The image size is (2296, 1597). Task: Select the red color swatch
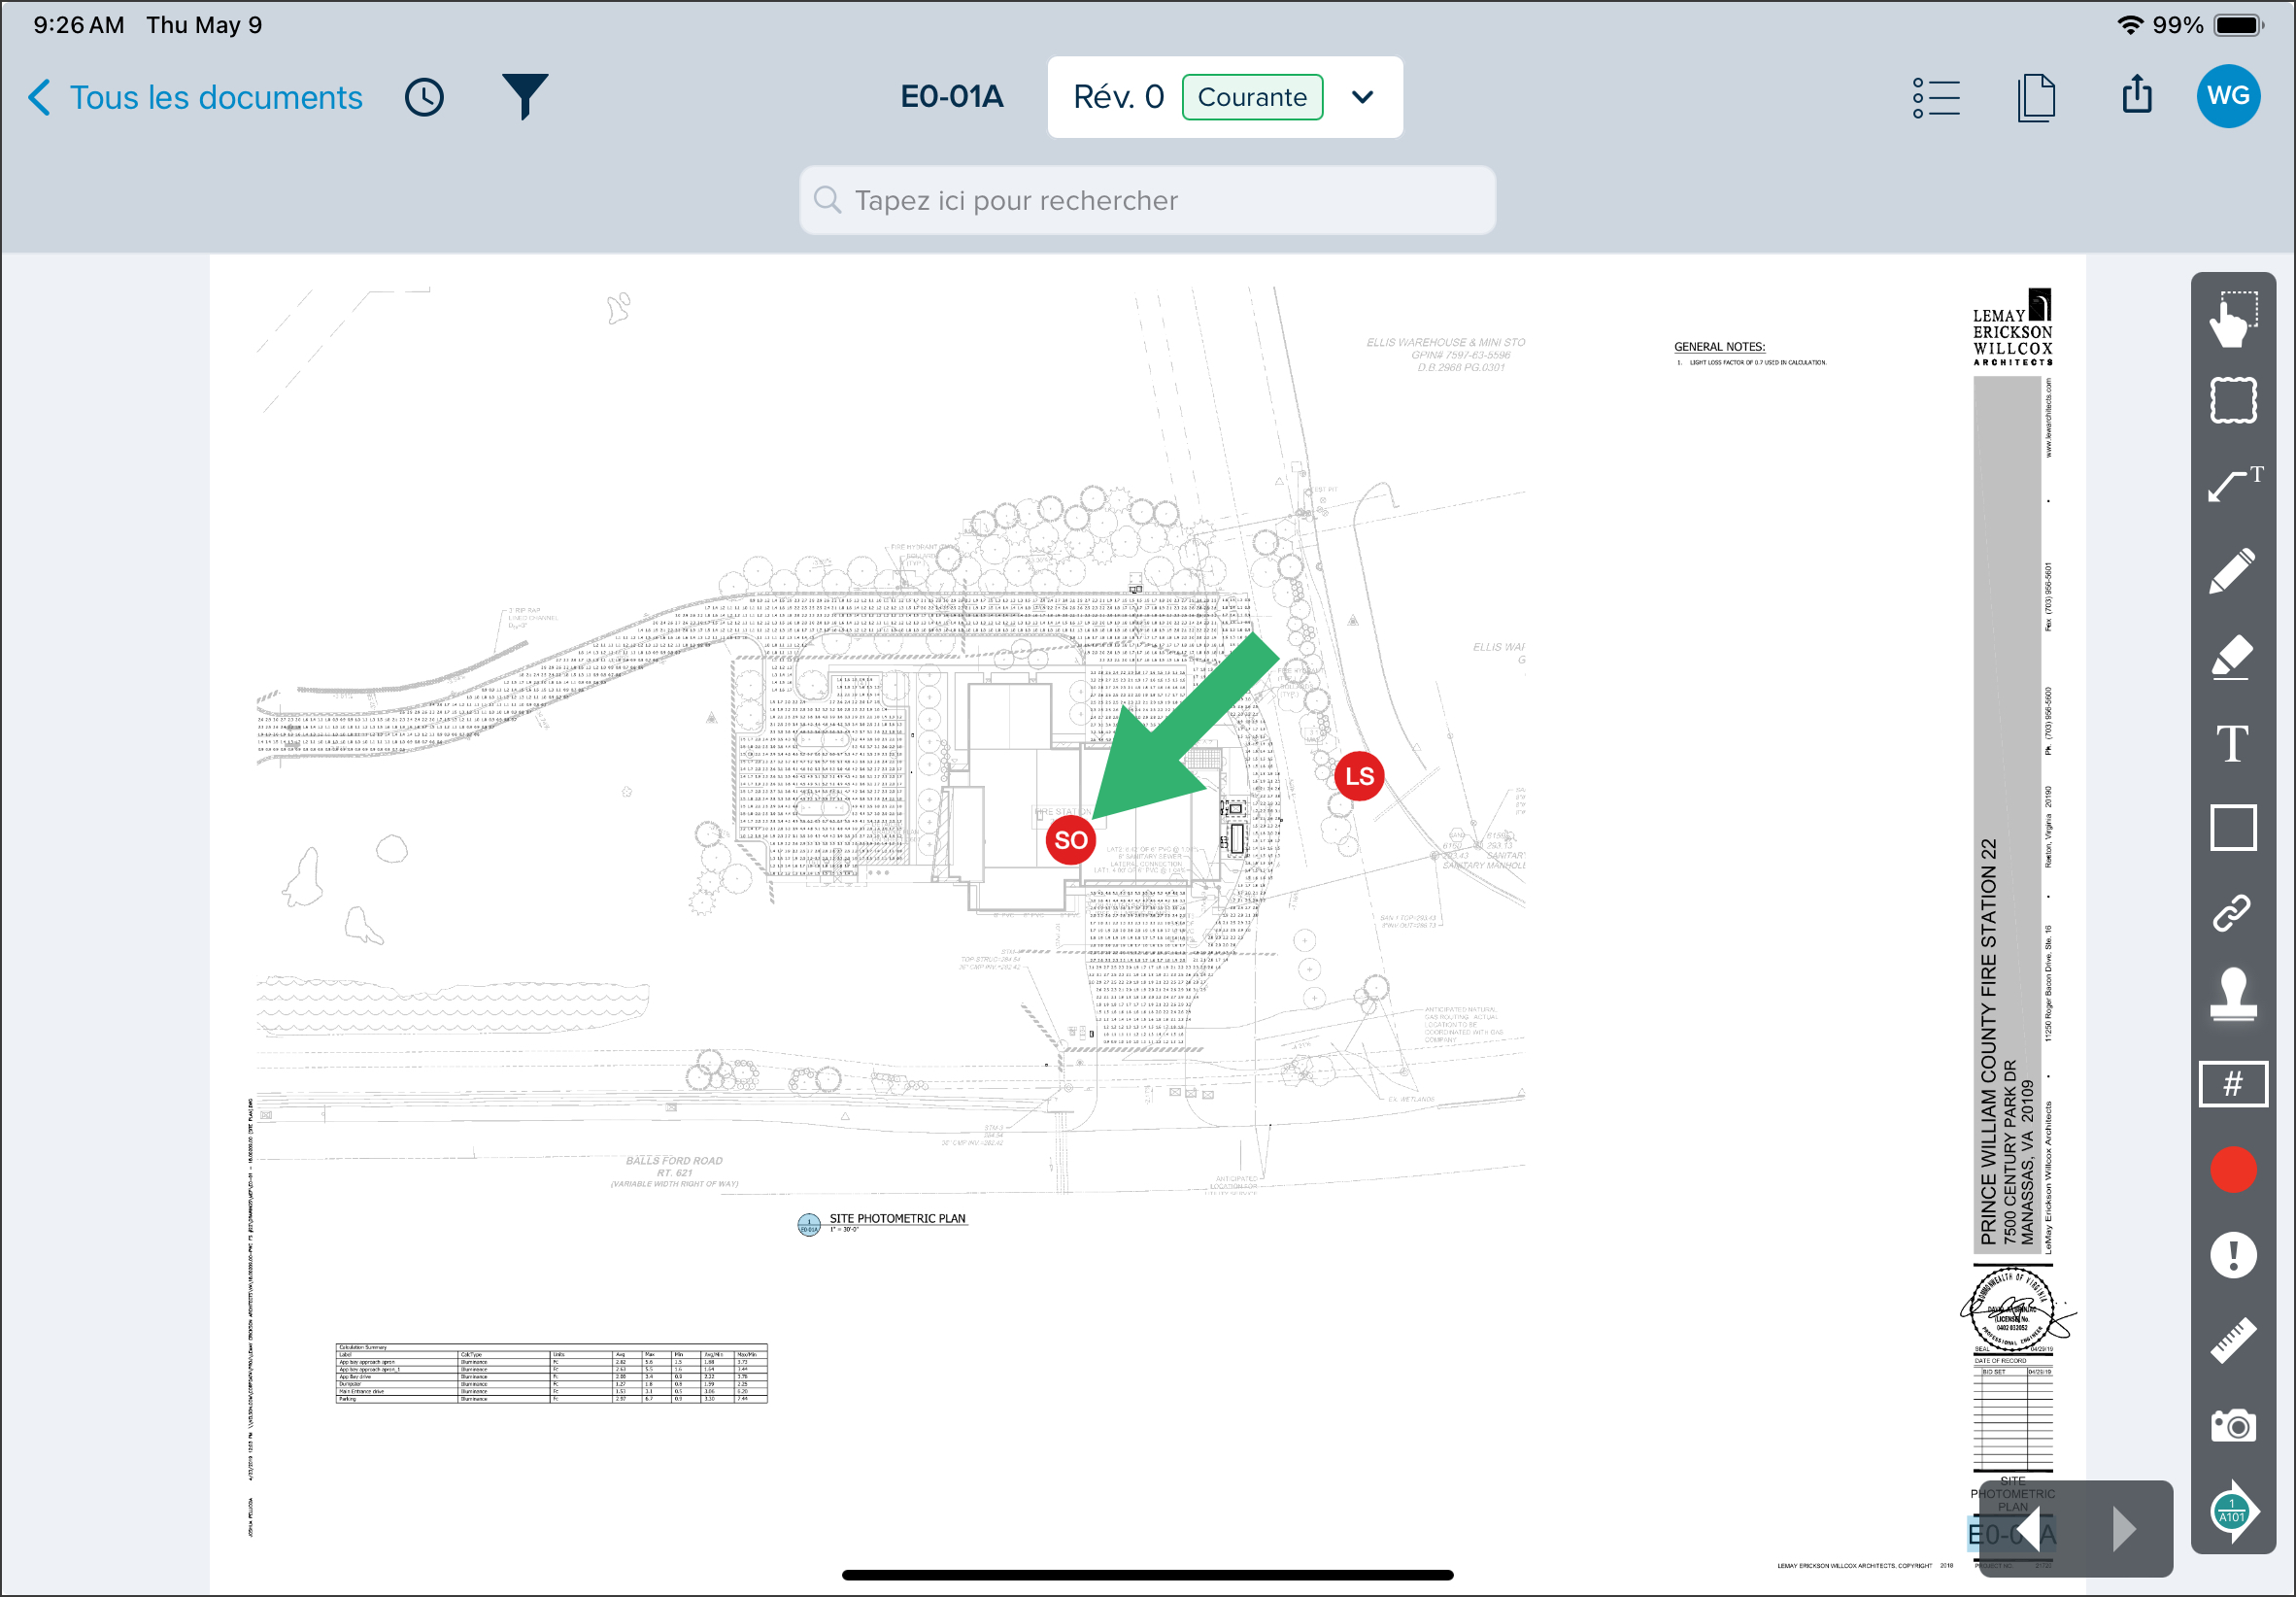tap(2232, 1170)
